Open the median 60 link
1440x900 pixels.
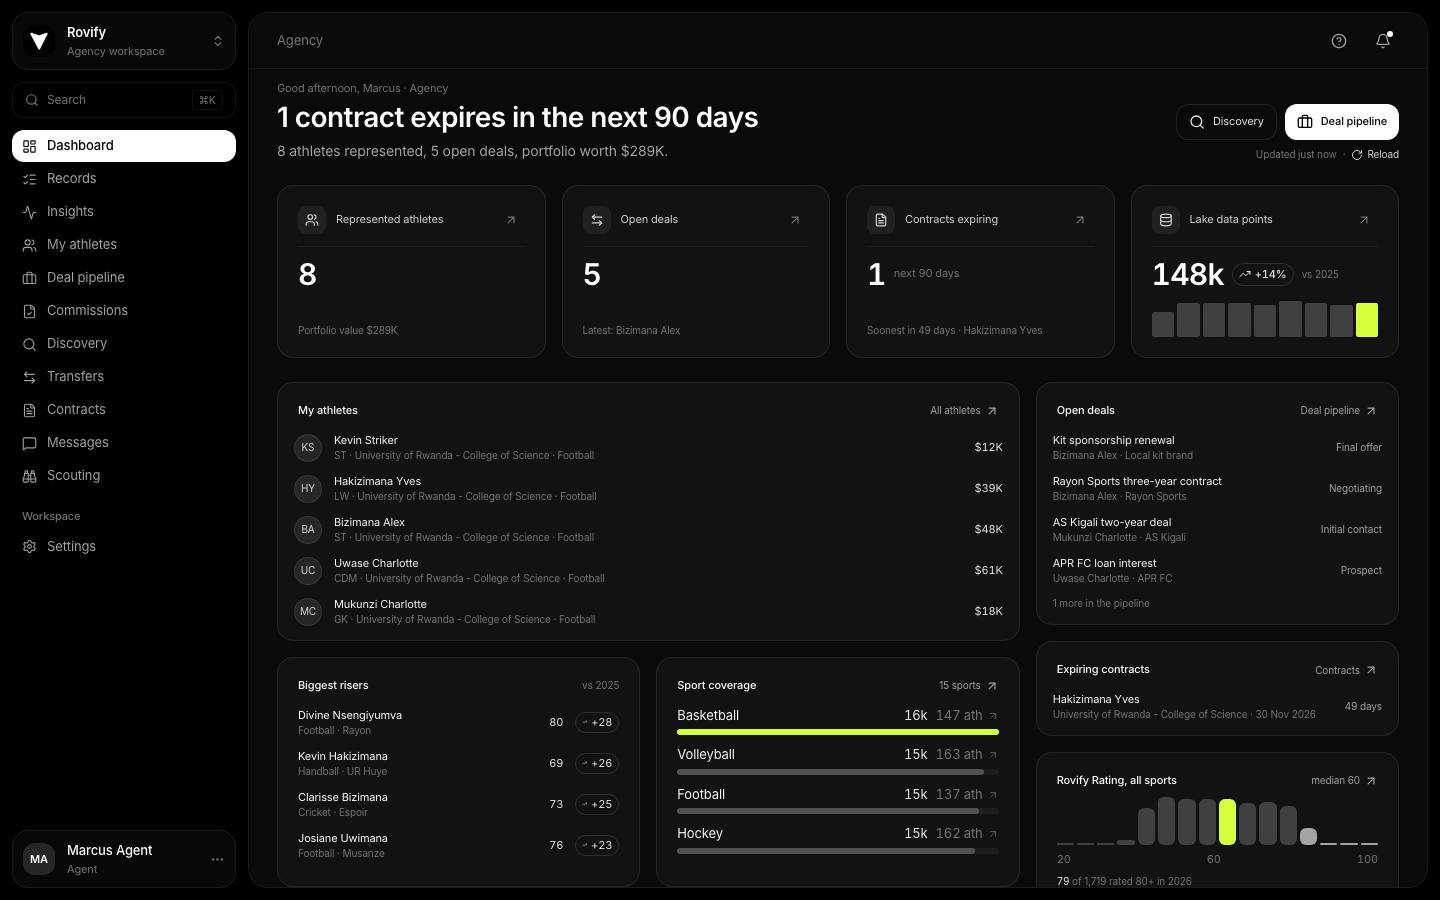pyautogui.click(x=1344, y=781)
